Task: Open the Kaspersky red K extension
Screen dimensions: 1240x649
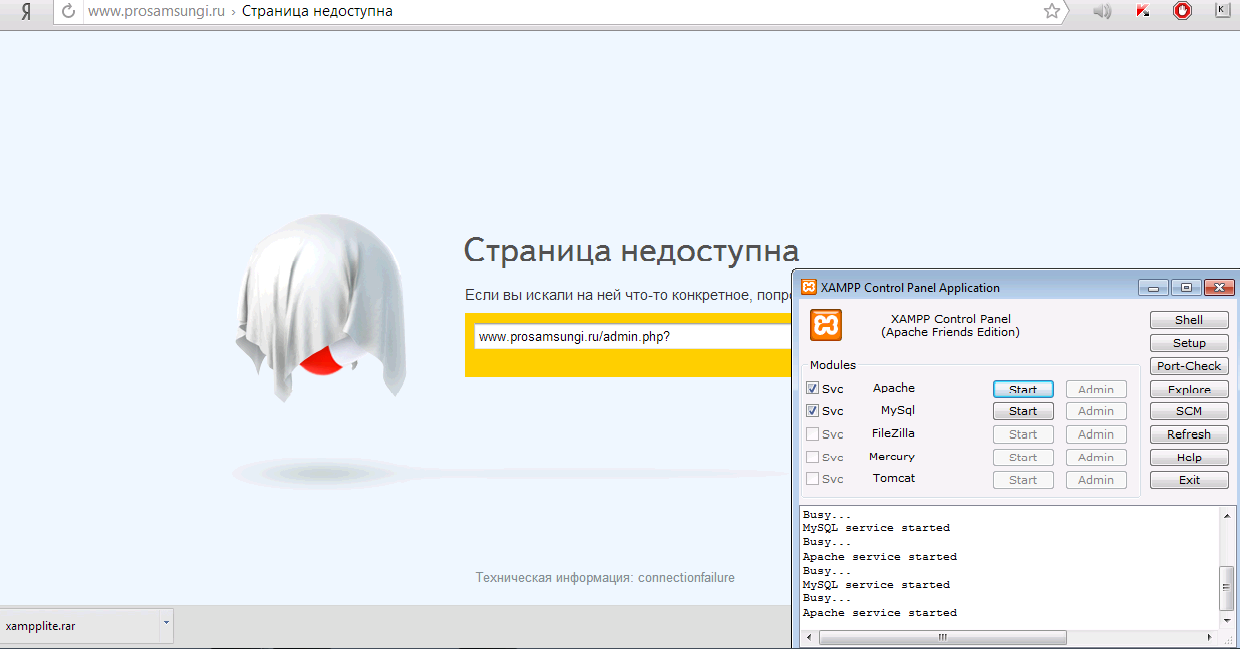Action: tap(1143, 12)
